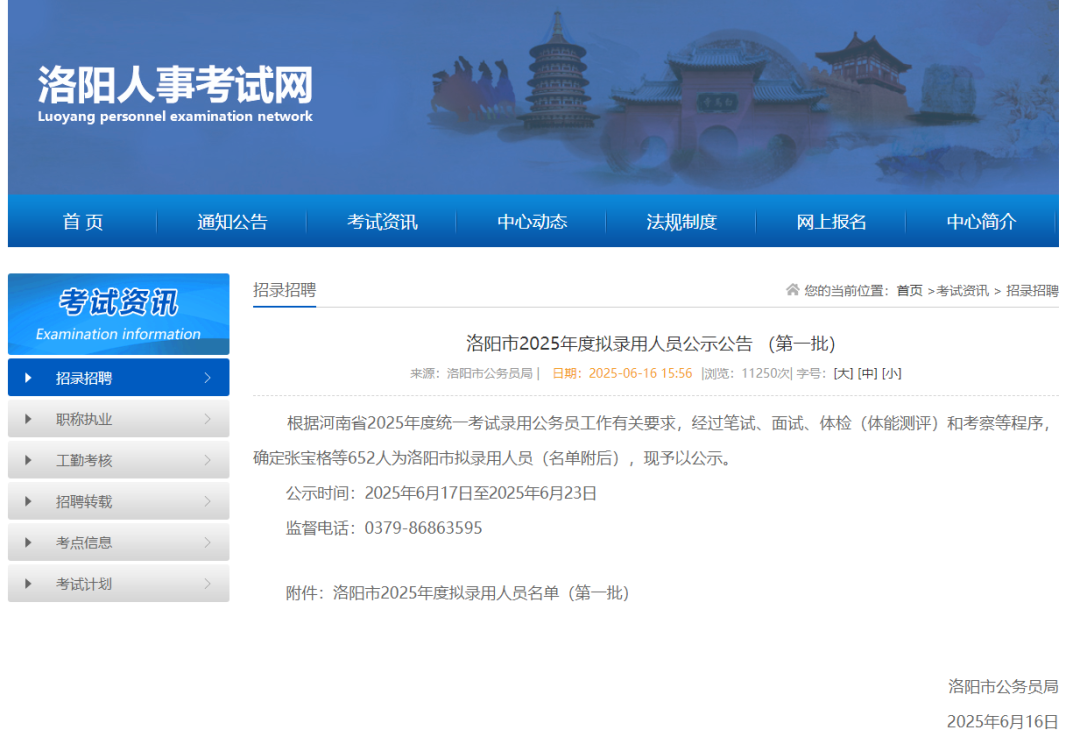1080x737 pixels.
Task: Click the 洛阳人事考试网 site logo
Action: 175,94
